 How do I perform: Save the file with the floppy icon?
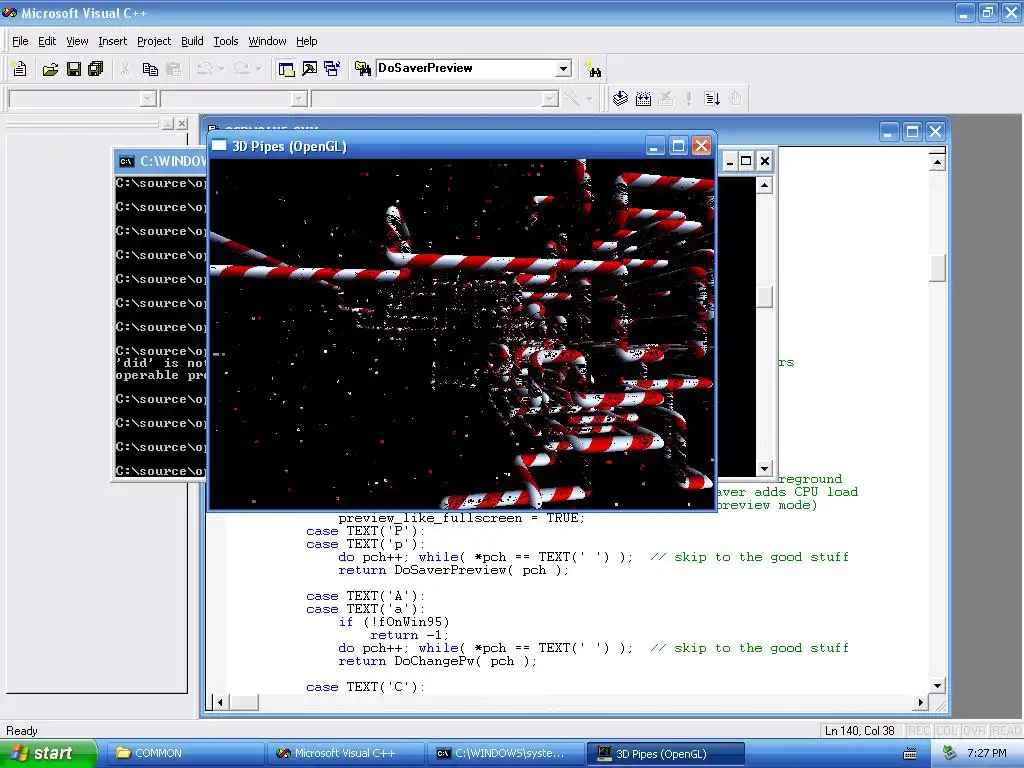click(x=74, y=69)
